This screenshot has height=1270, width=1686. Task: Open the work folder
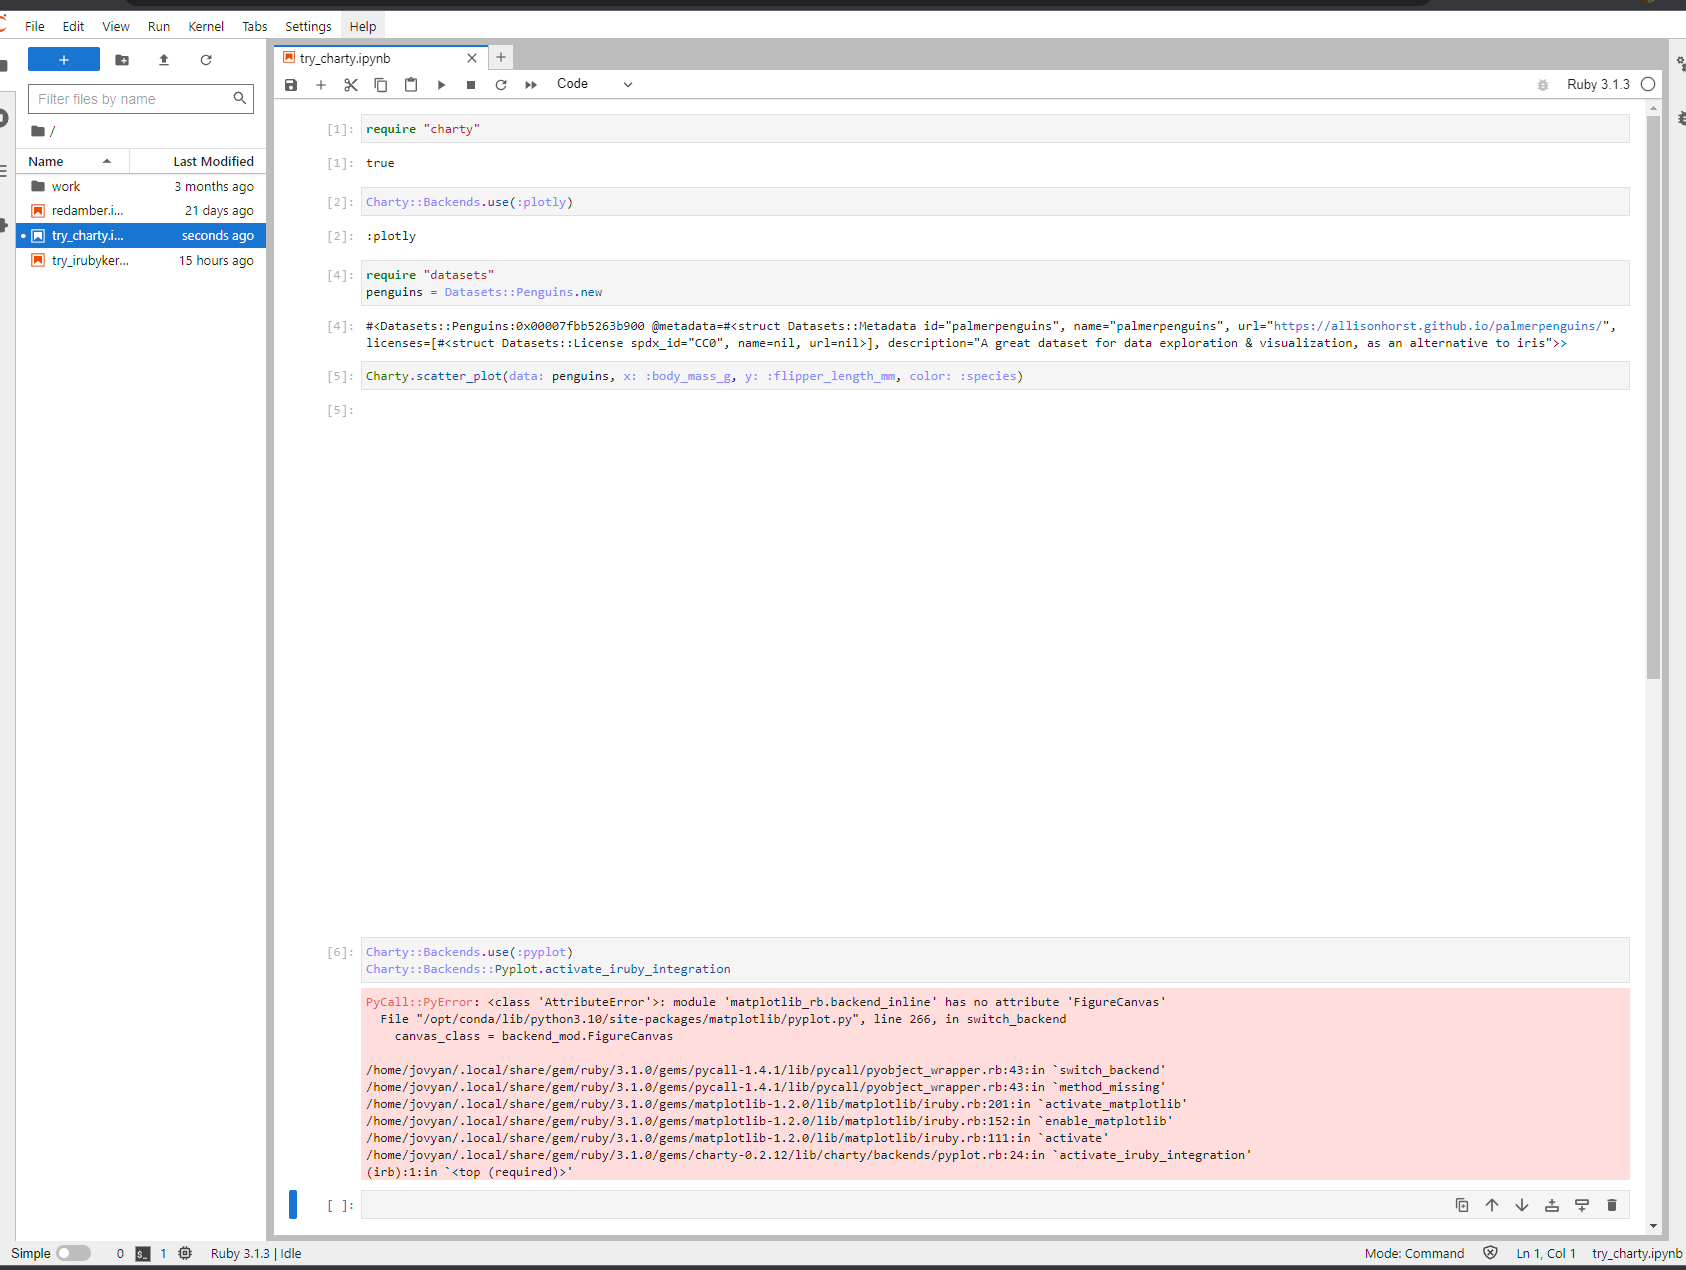coord(141,186)
